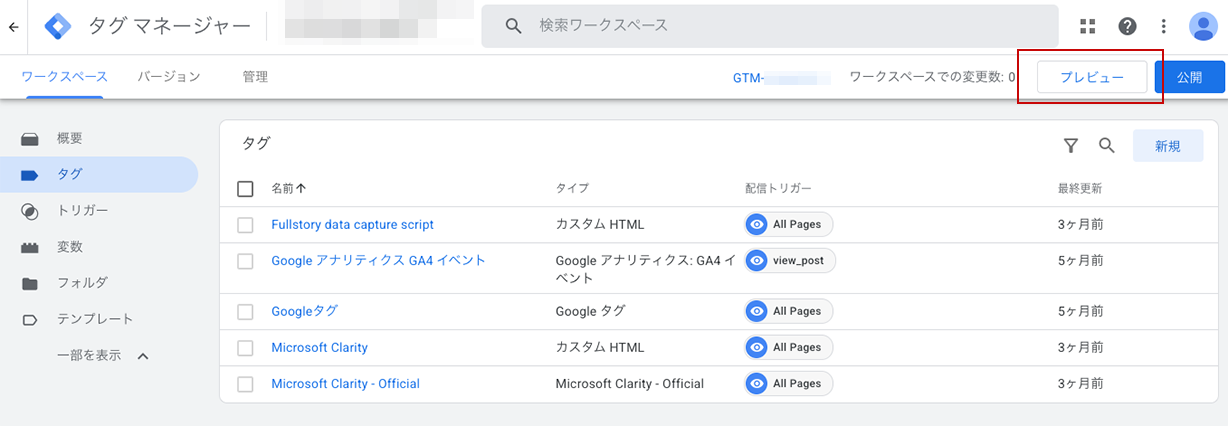Switch to the 管理 tab
The height and width of the screenshot is (426, 1228).
255,77
